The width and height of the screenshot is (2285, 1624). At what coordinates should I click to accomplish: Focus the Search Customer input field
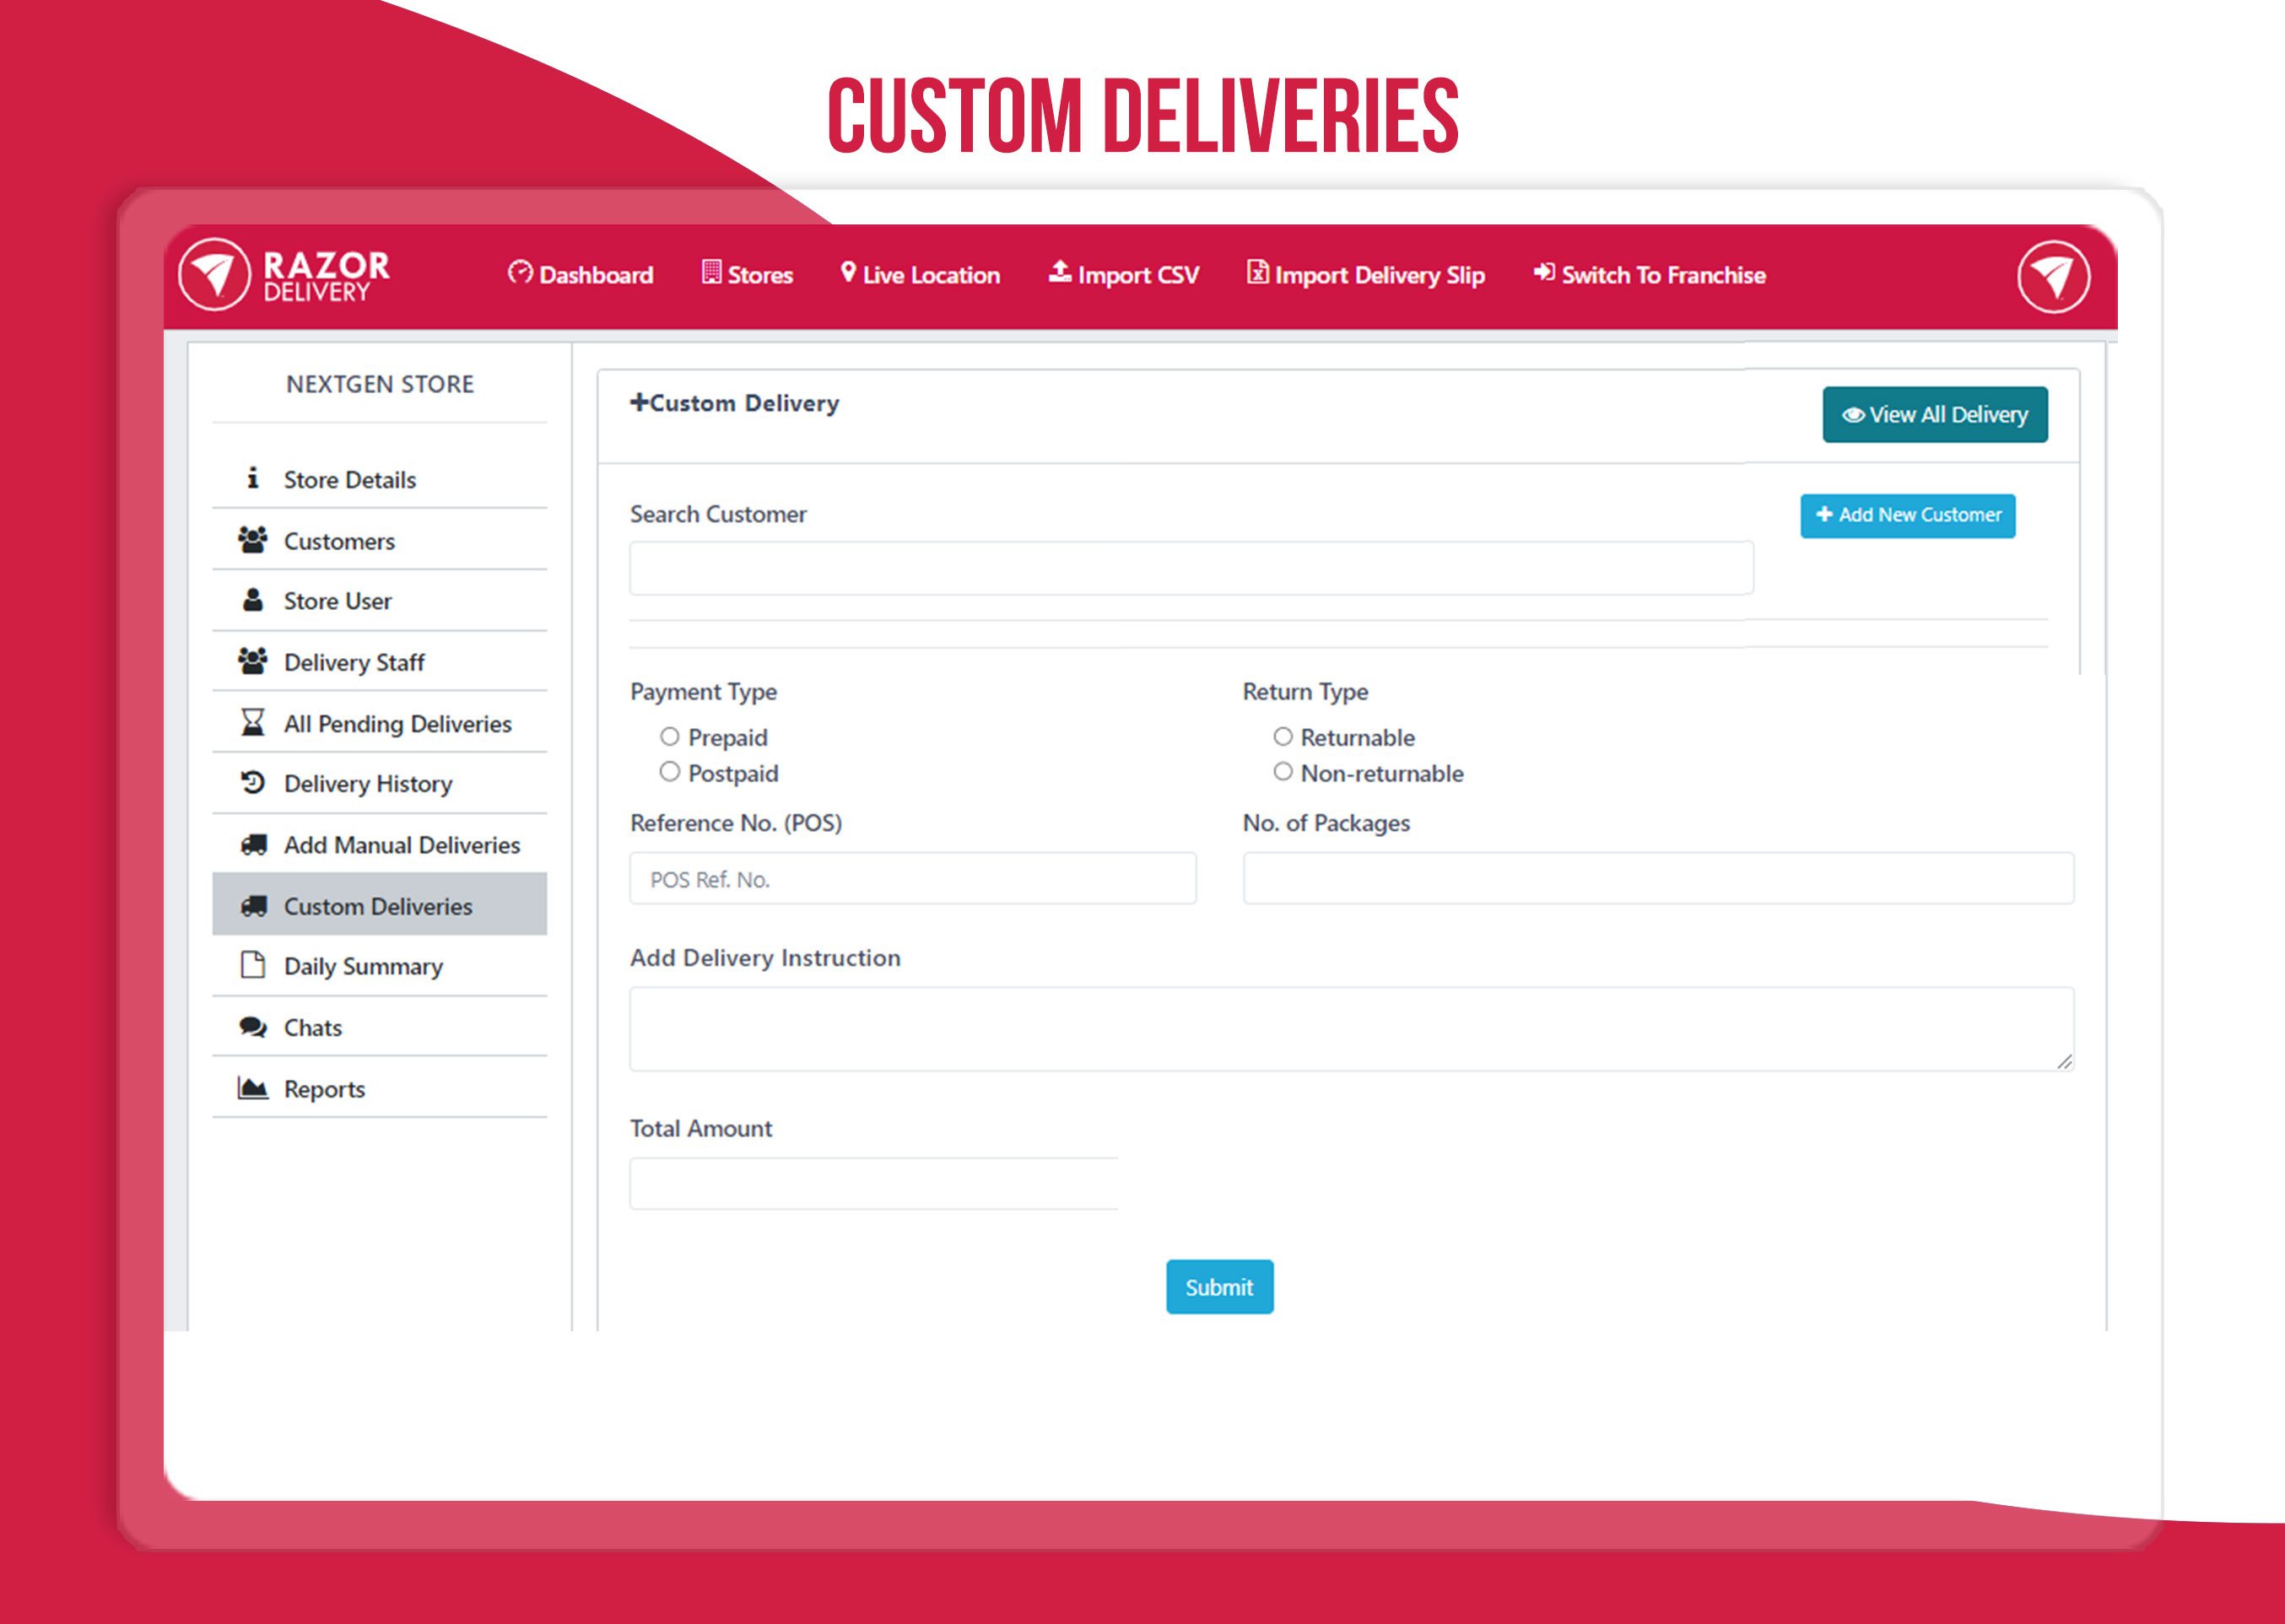pos(1190,569)
